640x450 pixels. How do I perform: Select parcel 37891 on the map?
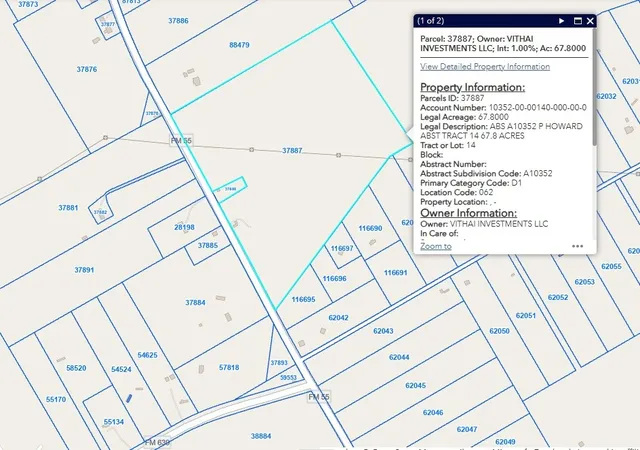(x=84, y=270)
